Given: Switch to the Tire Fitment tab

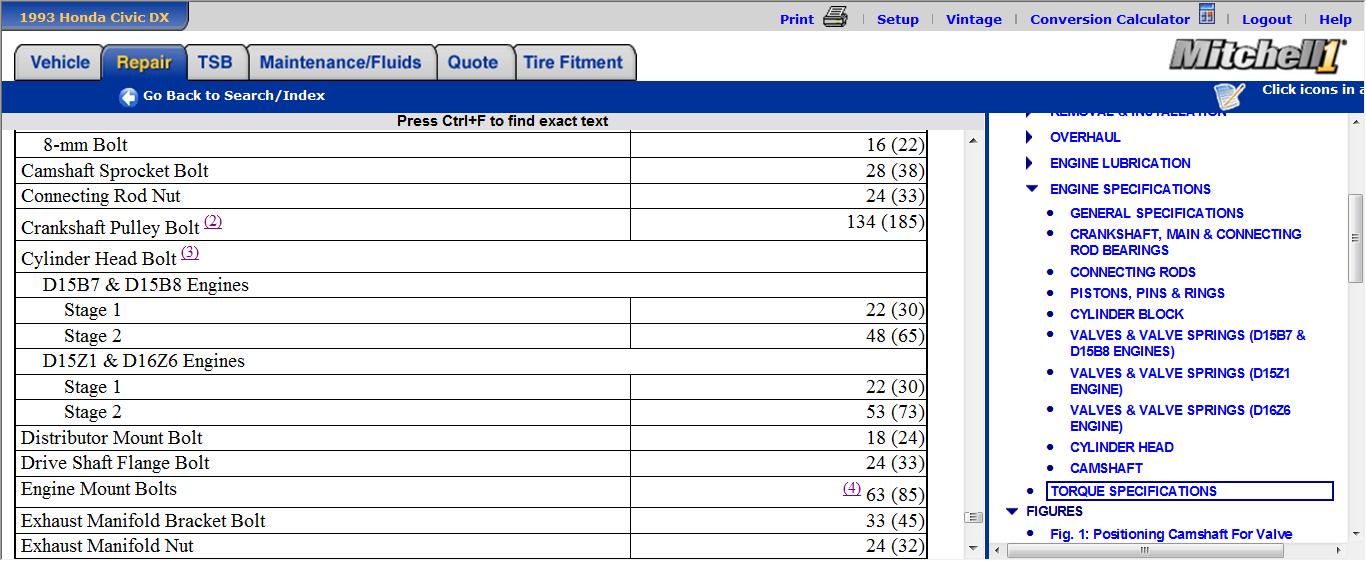Looking at the screenshot, I should (x=573, y=62).
